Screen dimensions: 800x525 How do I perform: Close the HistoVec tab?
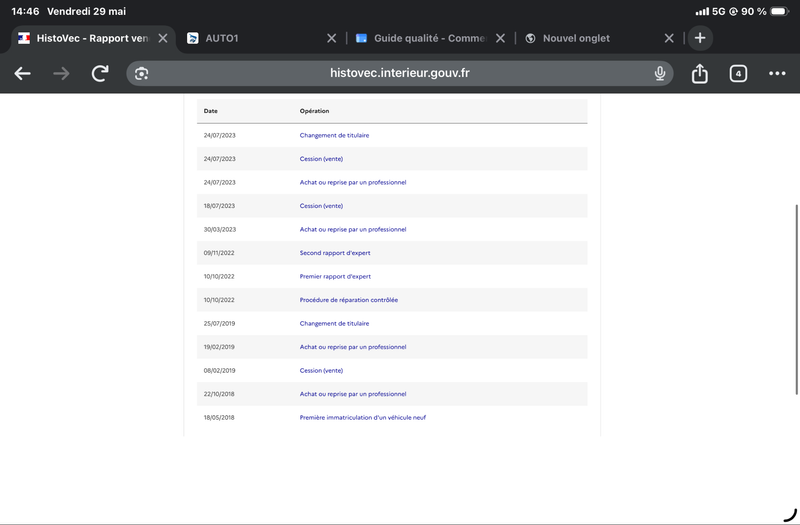point(163,38)
